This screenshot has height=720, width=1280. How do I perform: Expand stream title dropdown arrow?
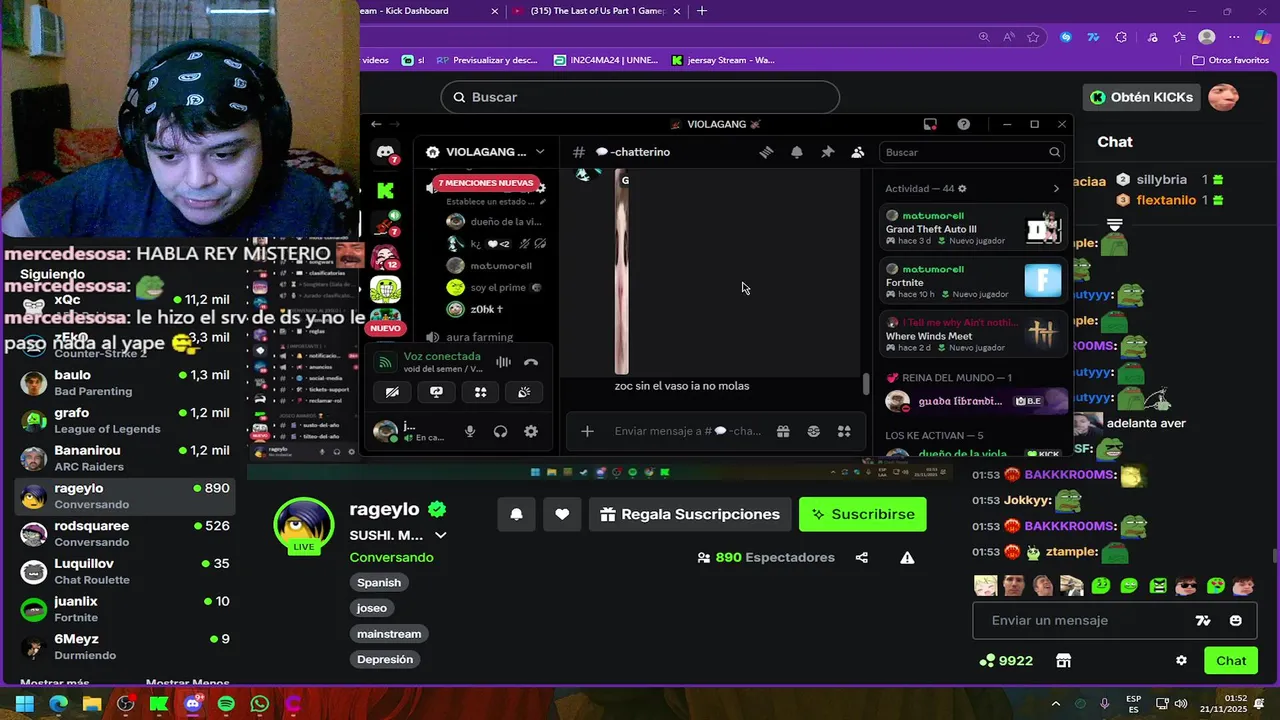(440, 535)
